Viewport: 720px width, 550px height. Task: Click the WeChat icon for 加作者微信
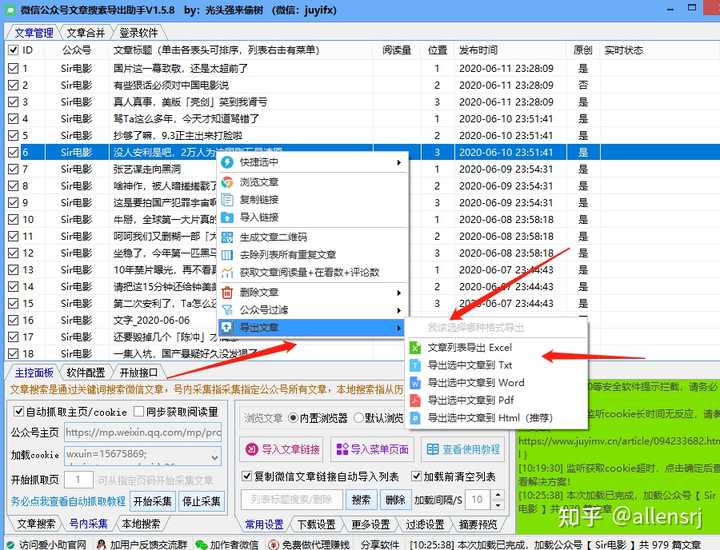tap(201, 544)
